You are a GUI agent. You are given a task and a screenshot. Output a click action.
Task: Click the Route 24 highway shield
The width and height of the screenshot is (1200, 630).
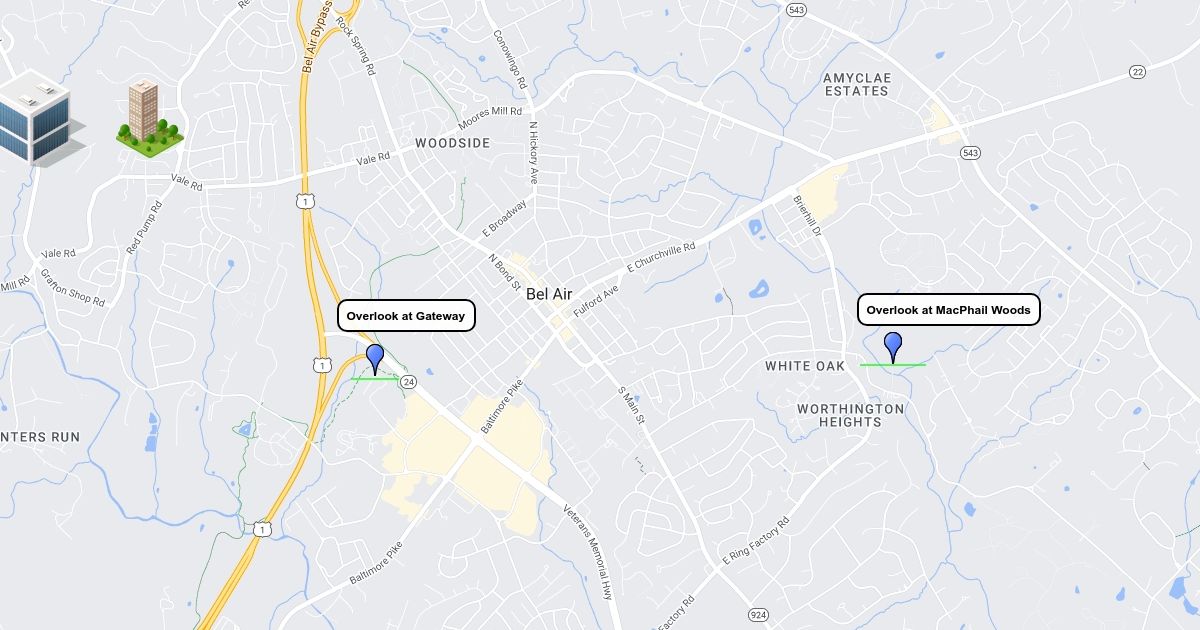(408, 382)
